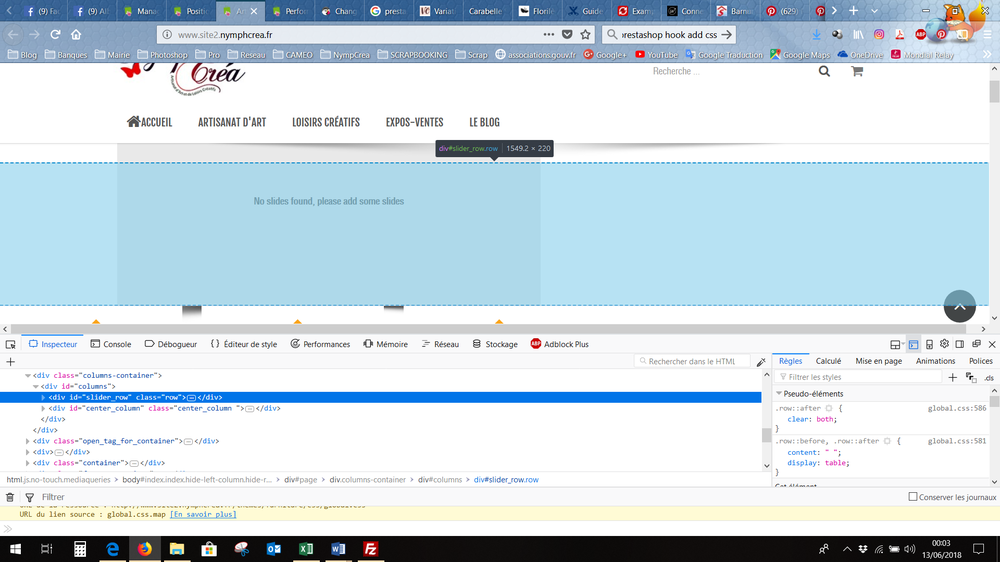
Task: Open the Polices sidebar tab
Action: pos(981,361)
